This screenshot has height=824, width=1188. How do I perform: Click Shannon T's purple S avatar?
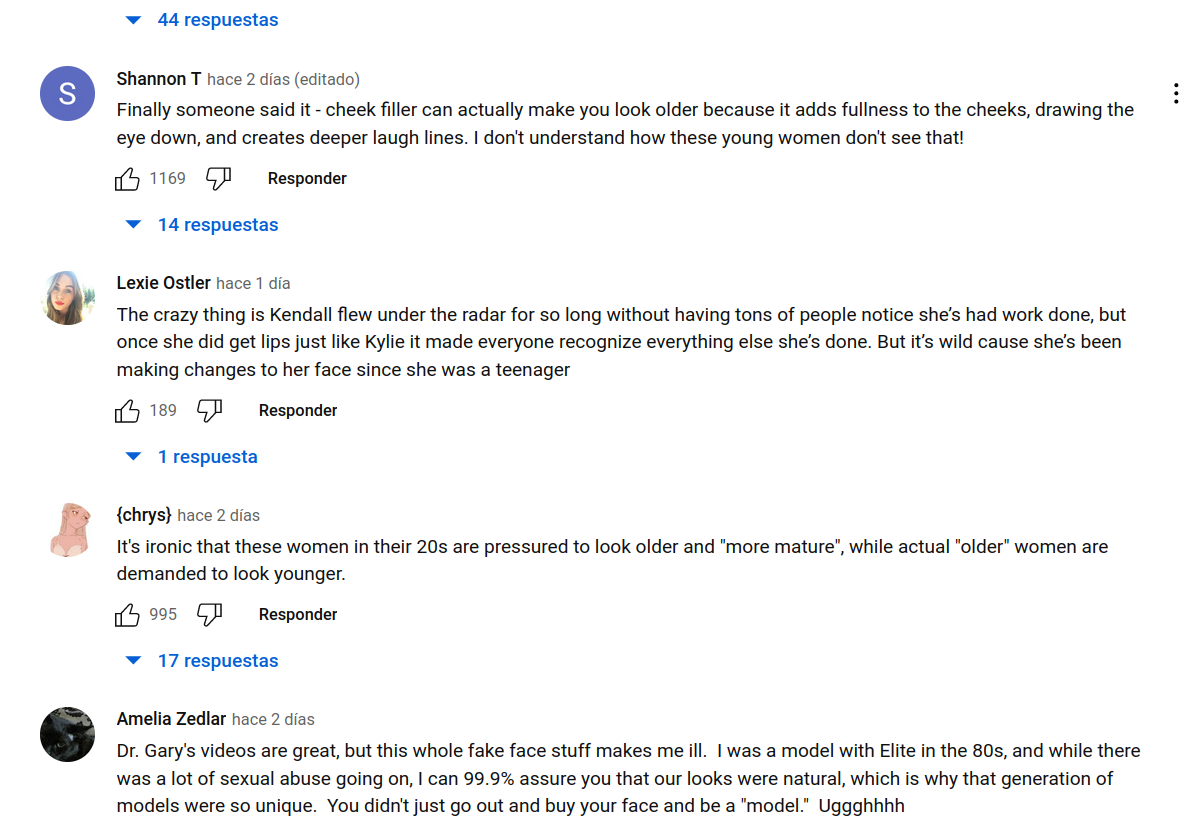pyautogui.click(x=67, y=94)
